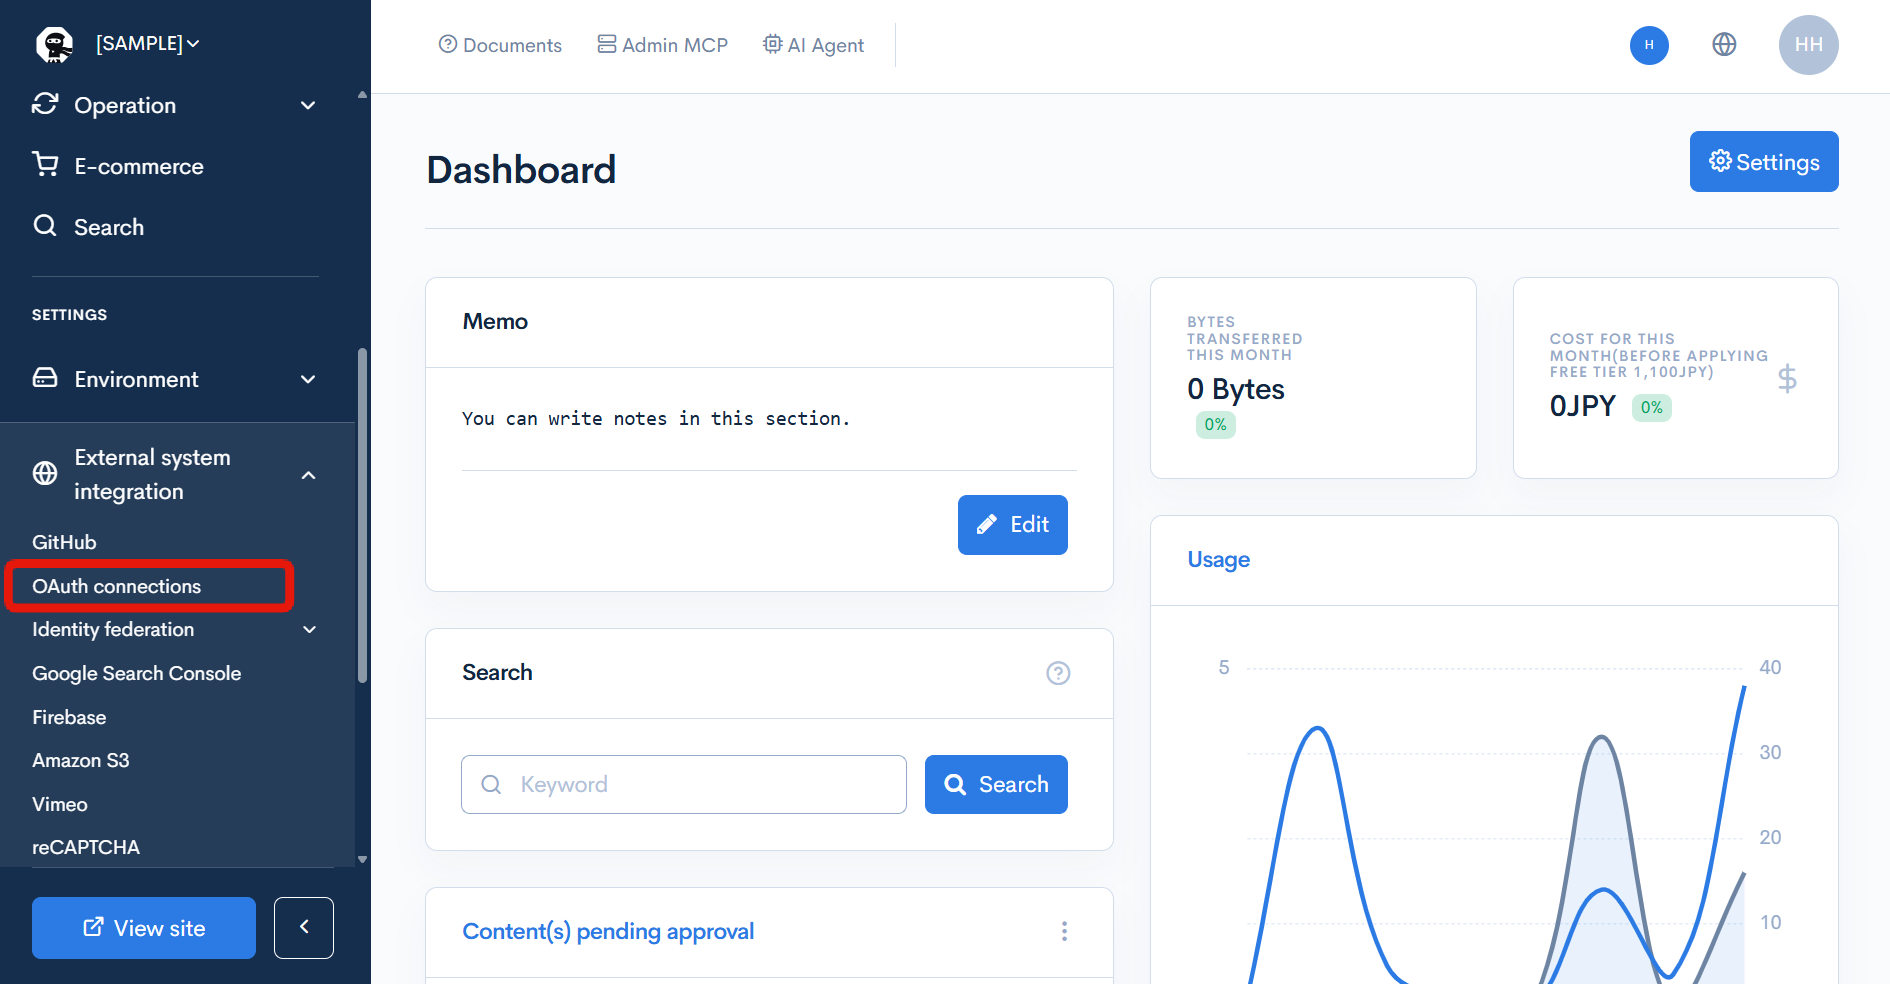This screenshot has height=984, width=1890.
Task: Open the sidebar Search menu item
Action: click(109, 227)
